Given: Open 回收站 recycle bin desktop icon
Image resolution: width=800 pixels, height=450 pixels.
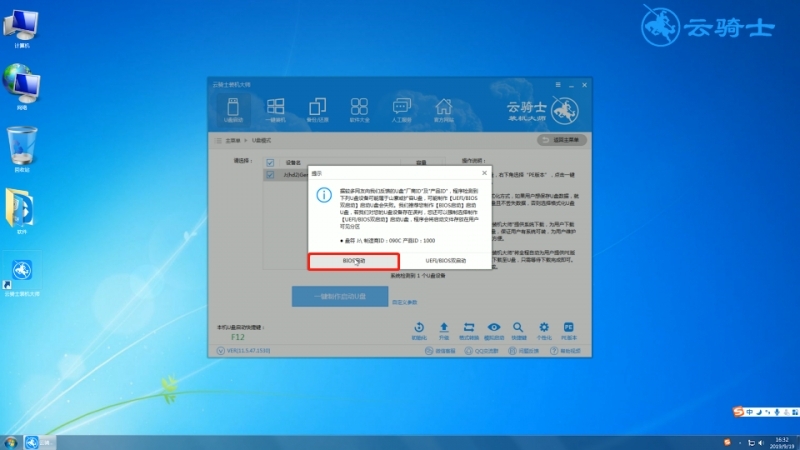Looking at the screenshot, I should pos(21,148).
